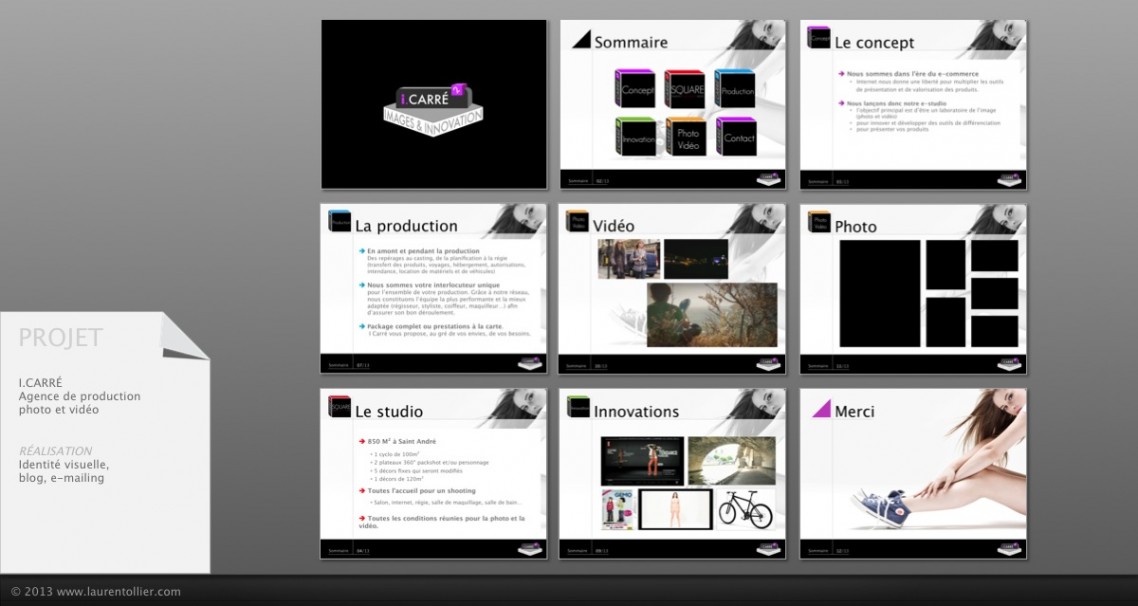The height and width of the screenshot is (606, 1138).
Task: Click Sommaire footer link on Vidéo slide
Action: click(577, 366)
